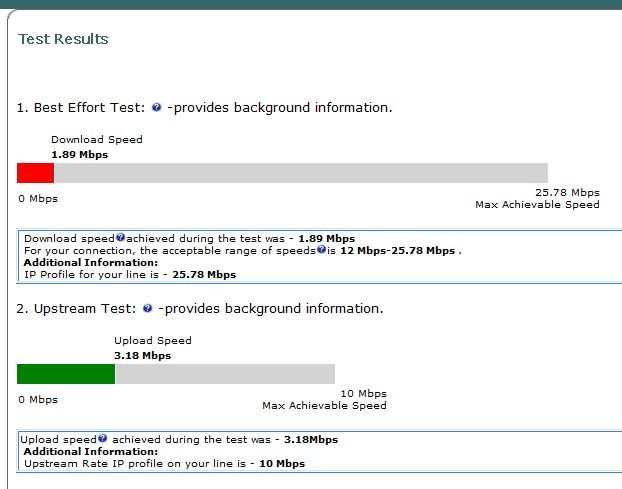This screenshot has width=622, height=489.
Task: Click the 12 Mbps-25.78 Mbps acceptable range text
Action: click(397, 251)
